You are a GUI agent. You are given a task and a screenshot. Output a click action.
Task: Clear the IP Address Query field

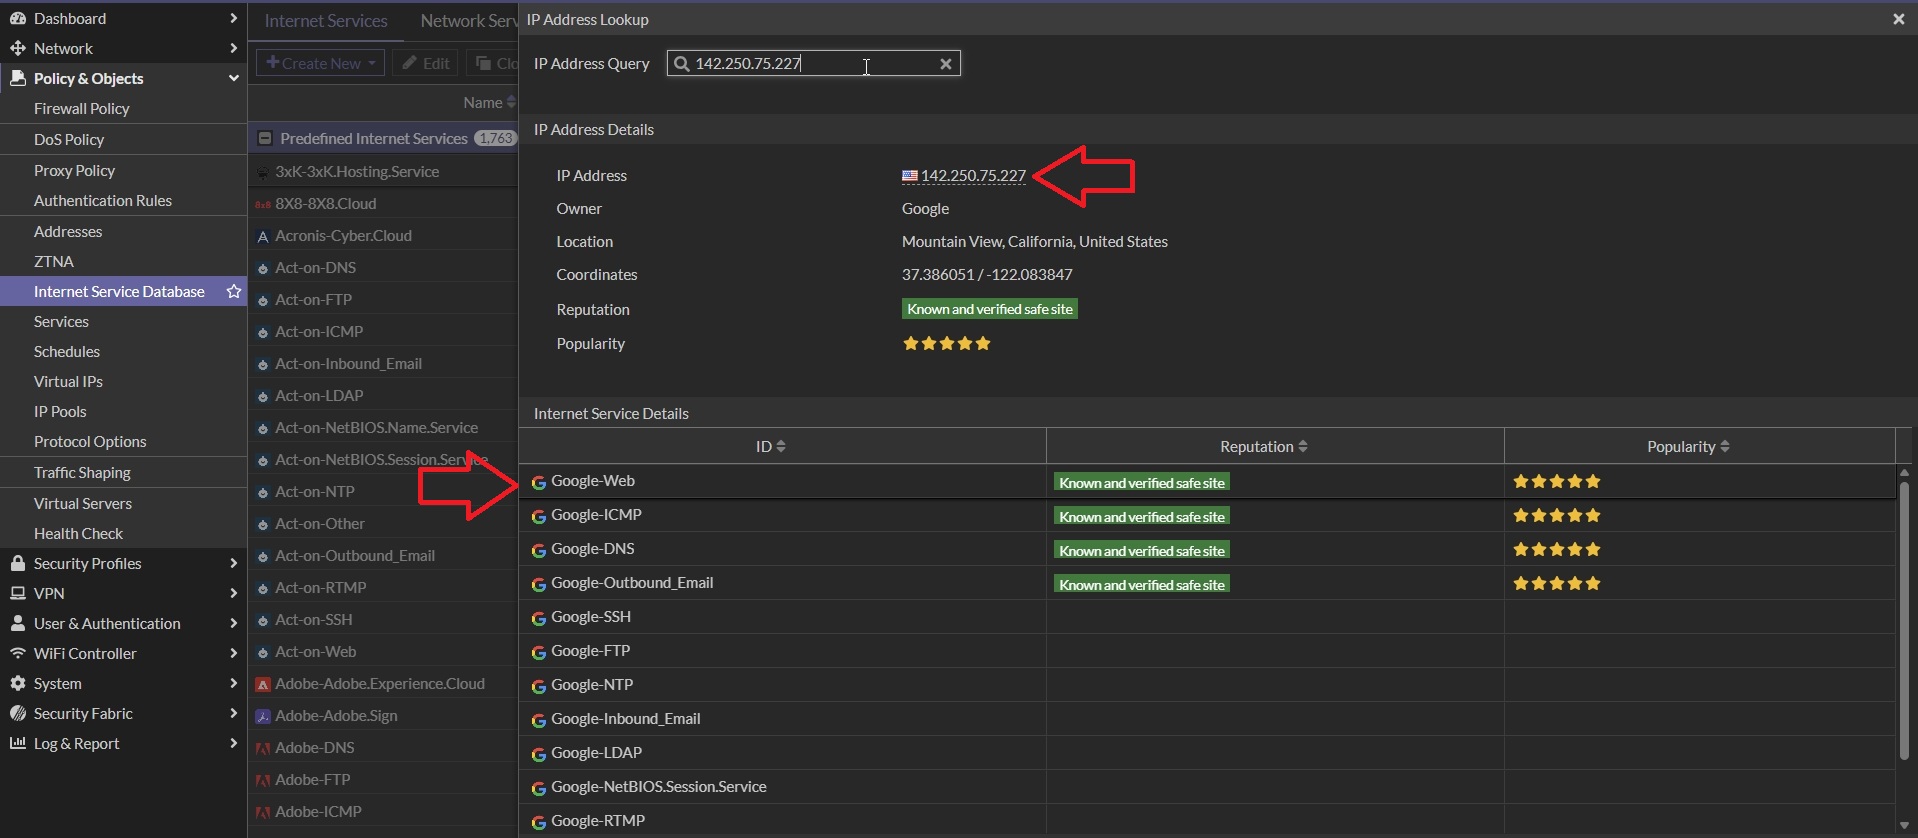tap(945, 64)
